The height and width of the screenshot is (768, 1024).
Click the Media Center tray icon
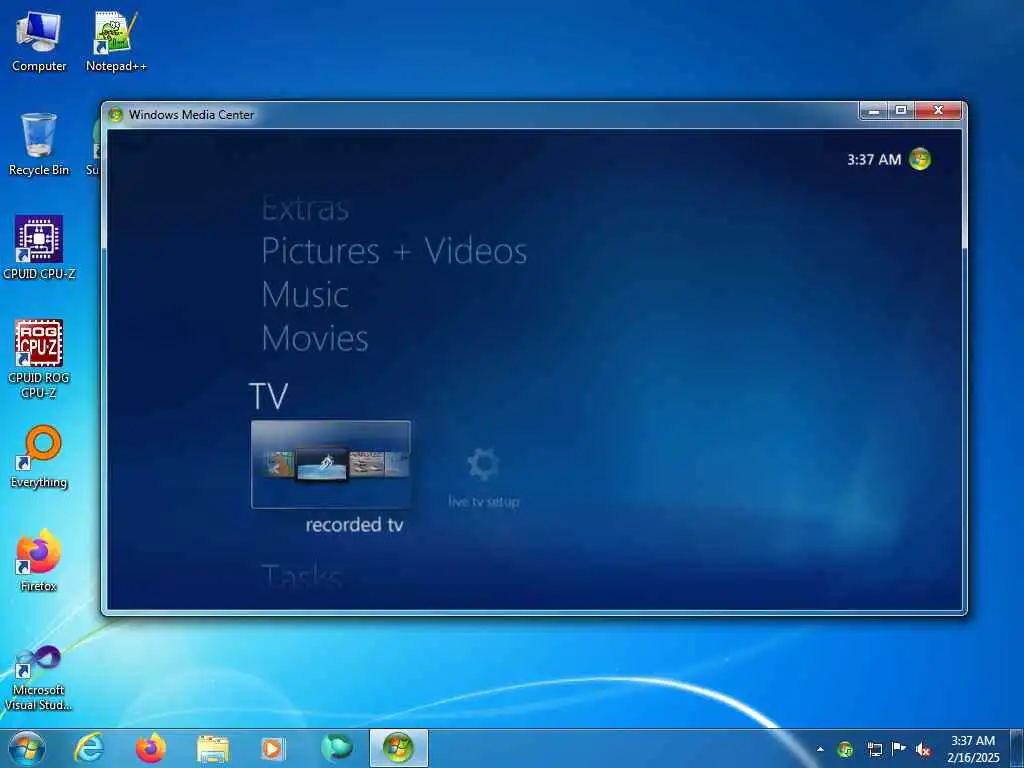coord(845,750)
